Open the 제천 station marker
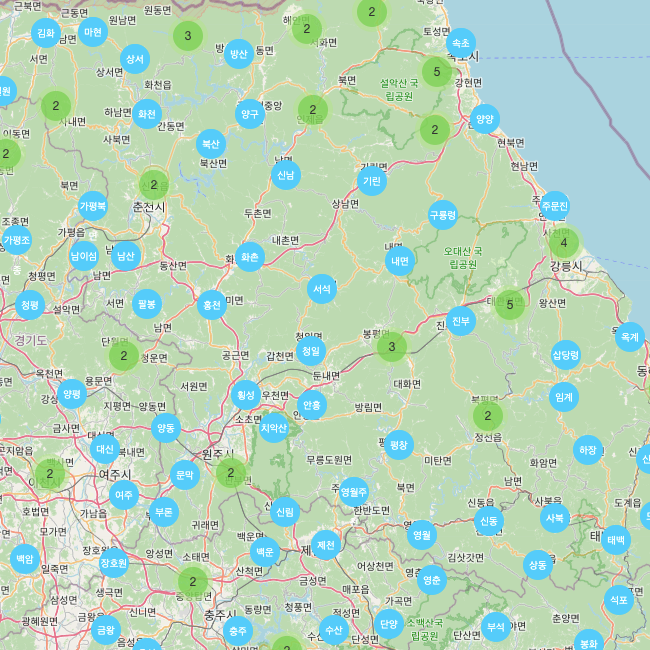 click(x=325, y=544)
